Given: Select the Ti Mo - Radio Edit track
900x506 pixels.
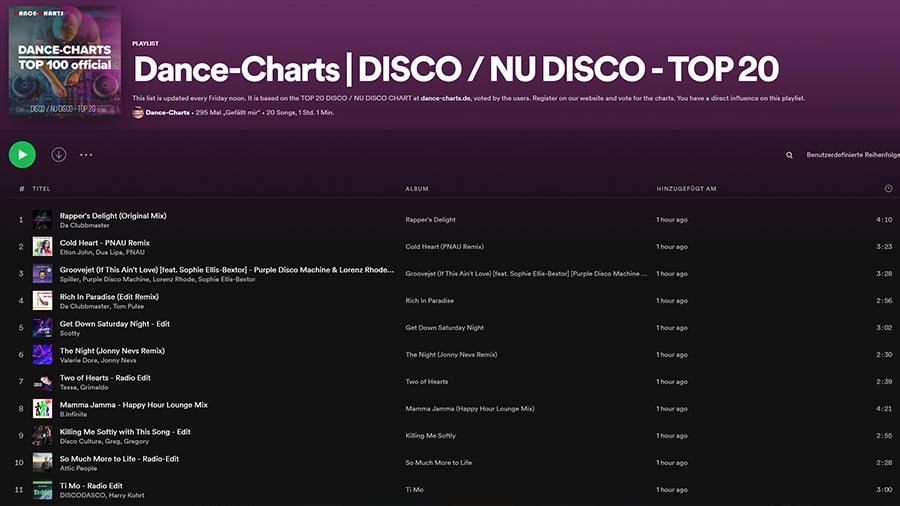Looking at the screenshot, I should 91,485.
